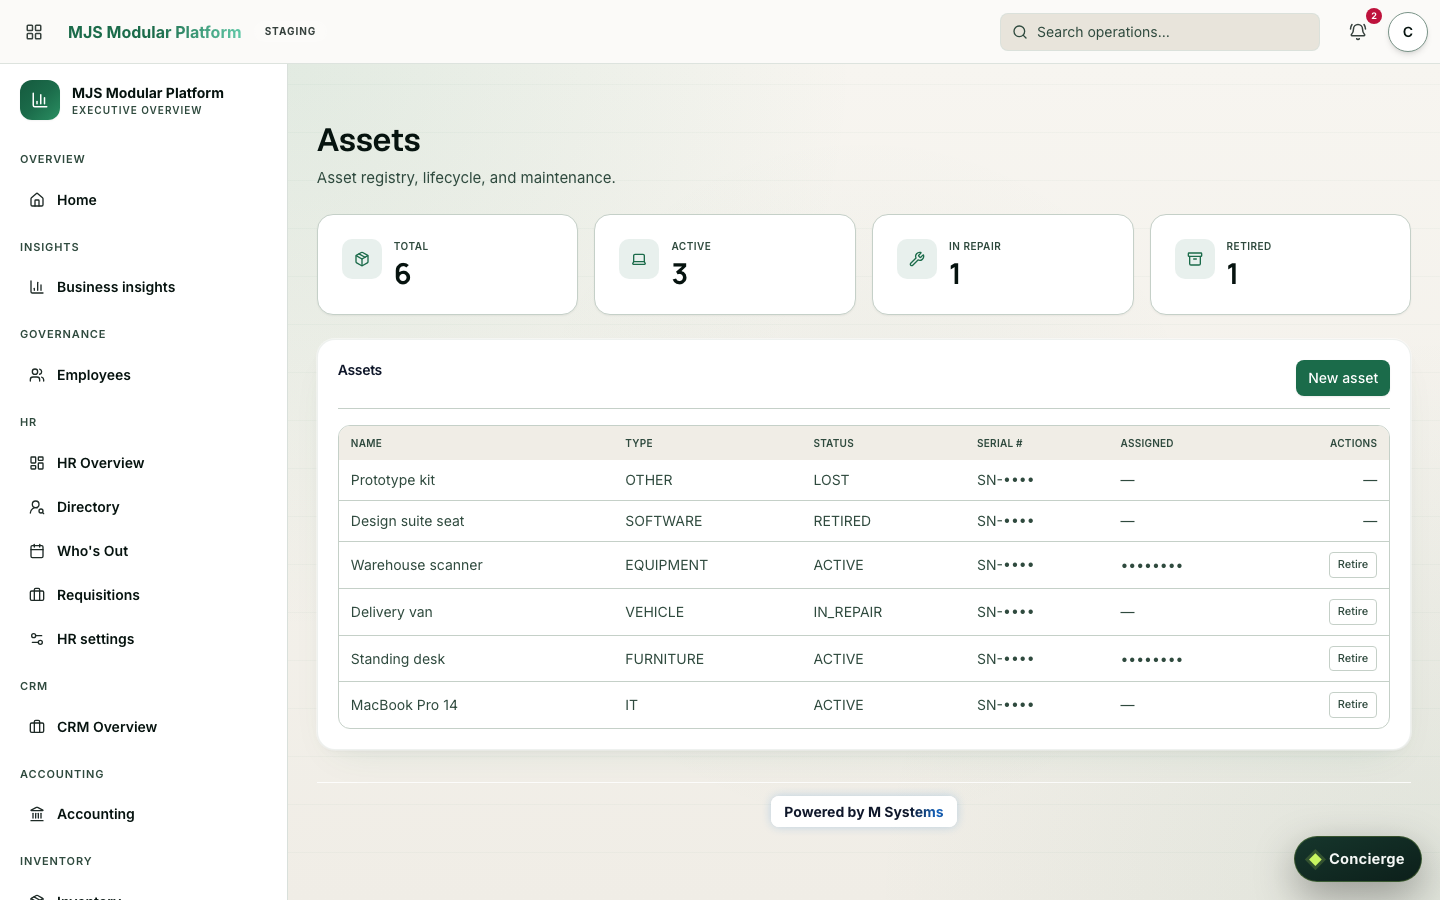
Task: Open Requisitions page
Action: [143, 595]
